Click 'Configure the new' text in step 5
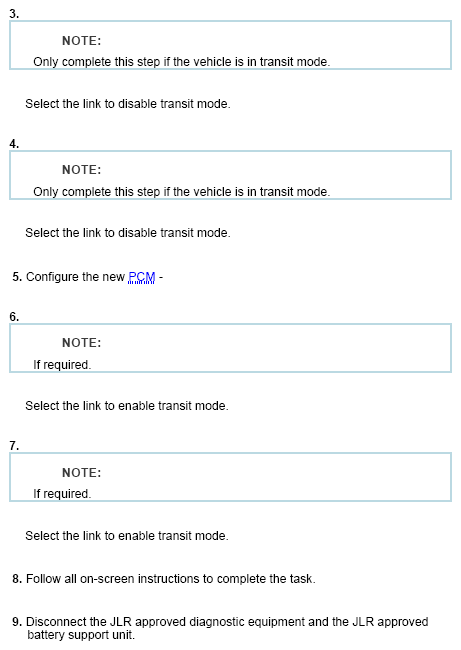Image resolution: width=461 pixels, height=650 pixels. pyautogui.click(x=75, y=277)
